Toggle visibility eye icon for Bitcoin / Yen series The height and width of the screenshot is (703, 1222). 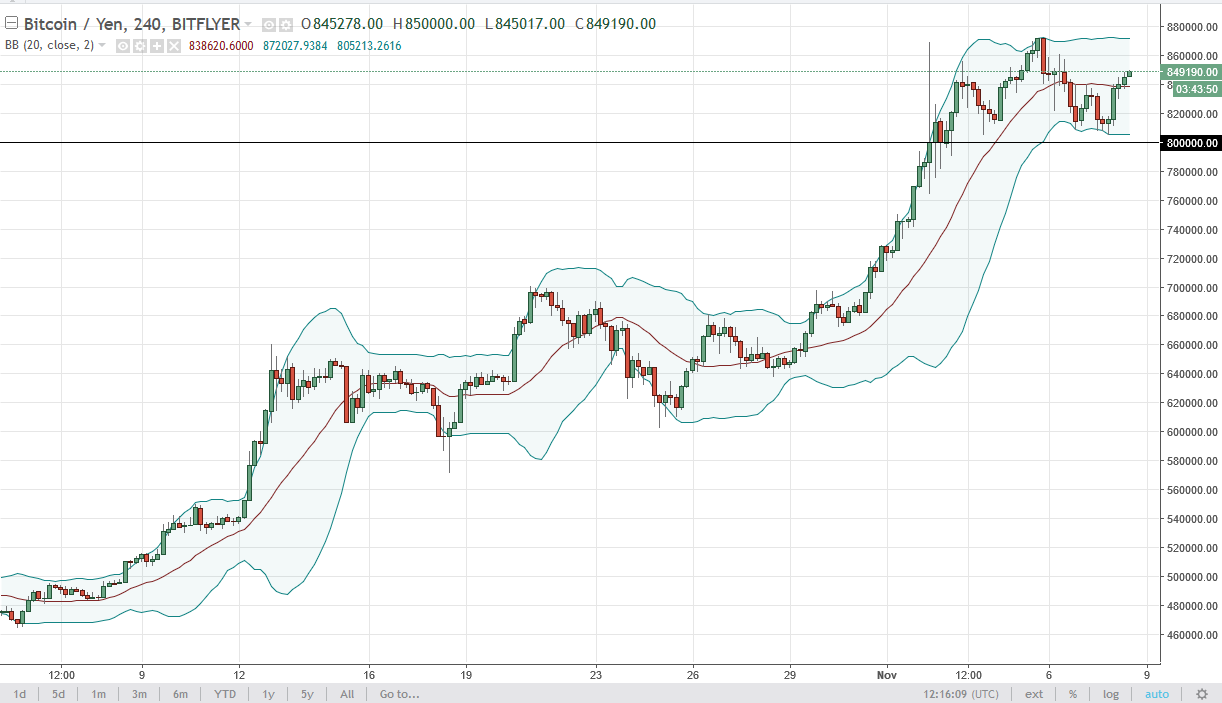pos(268,25)
